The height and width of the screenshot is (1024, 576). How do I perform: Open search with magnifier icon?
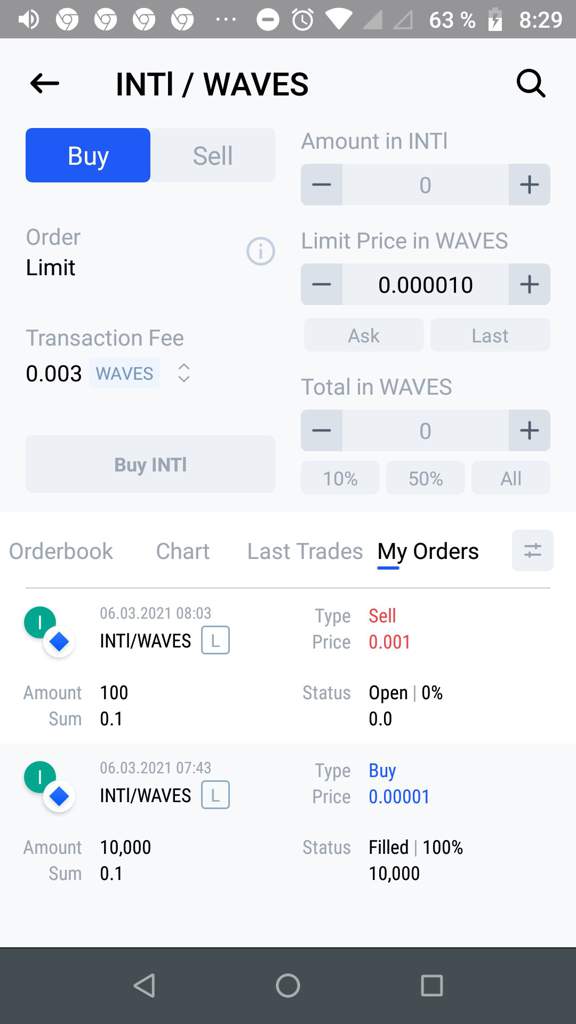530,84
